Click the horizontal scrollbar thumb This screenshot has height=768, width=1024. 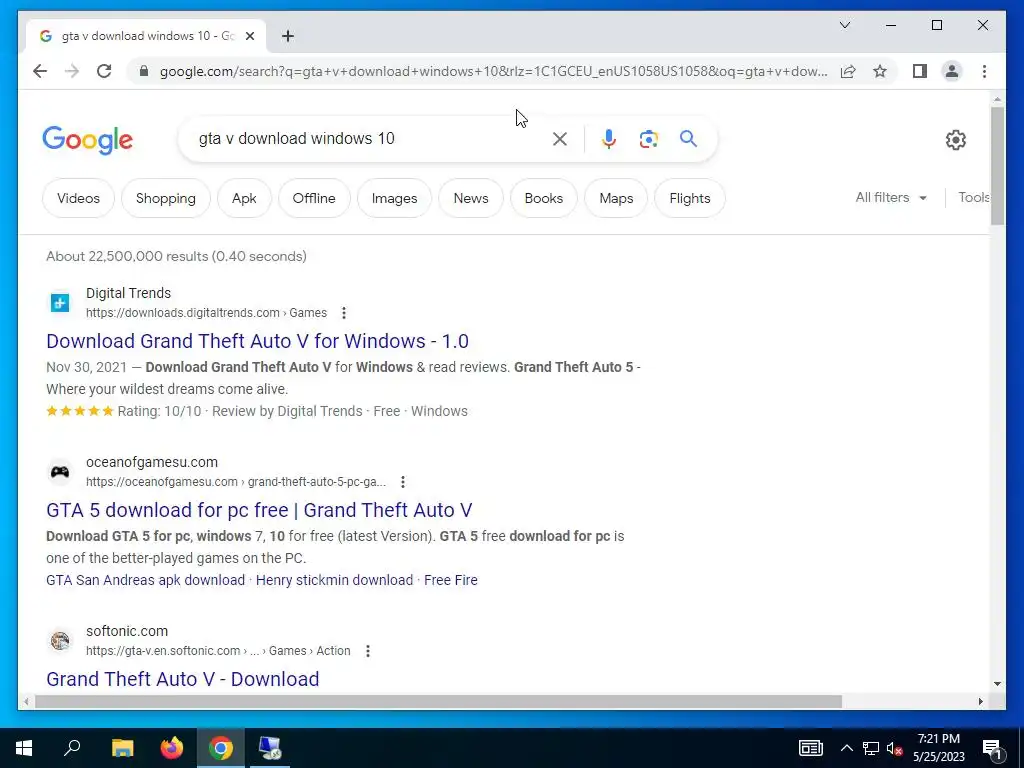pyautogui.click(x=438, y=701)
